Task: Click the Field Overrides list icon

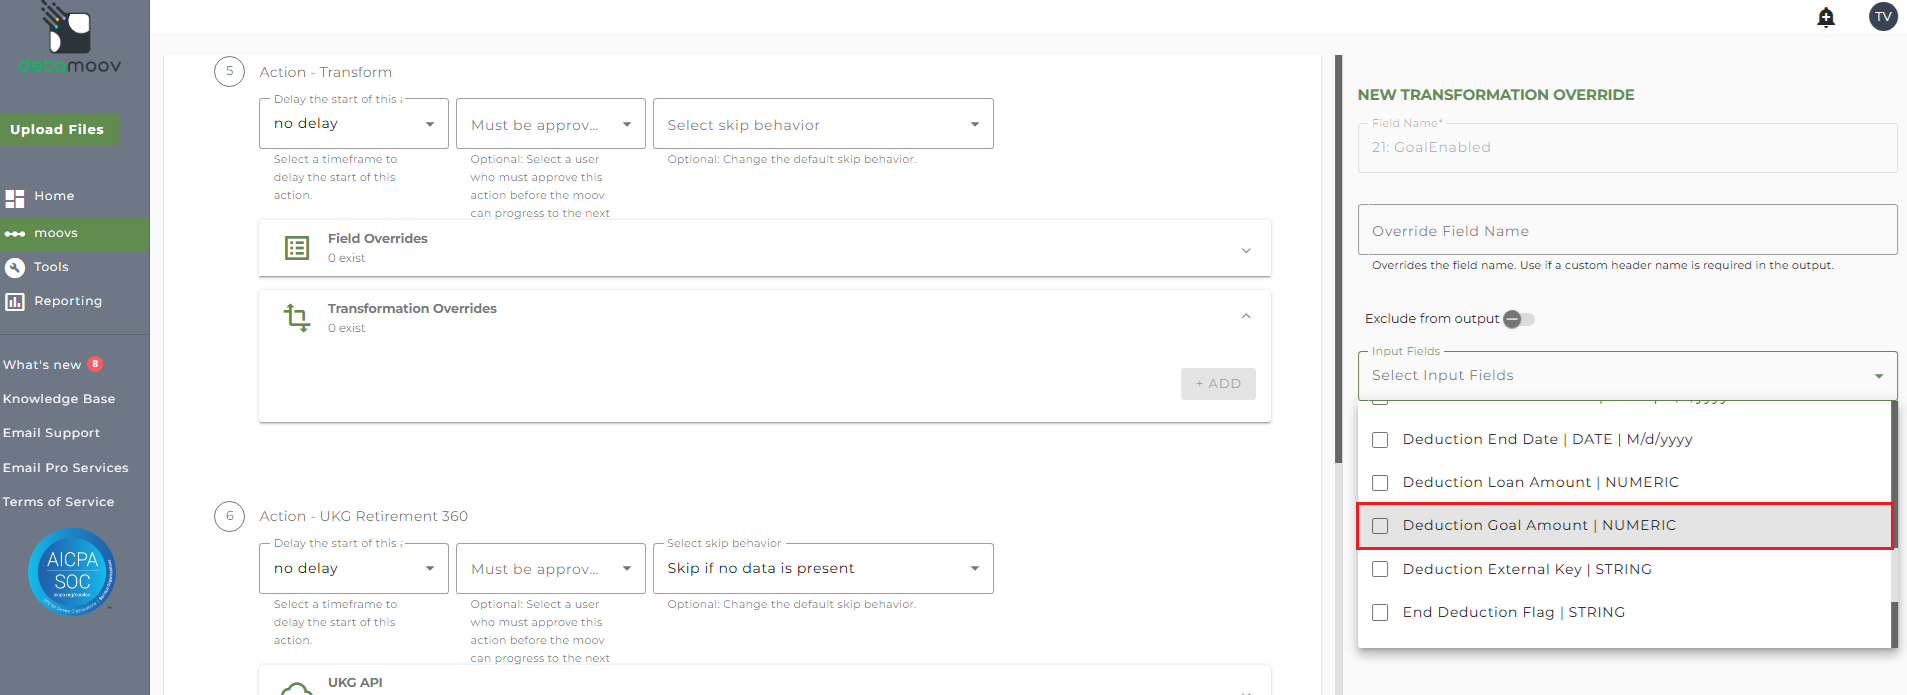Action: (x=297, y=248)
